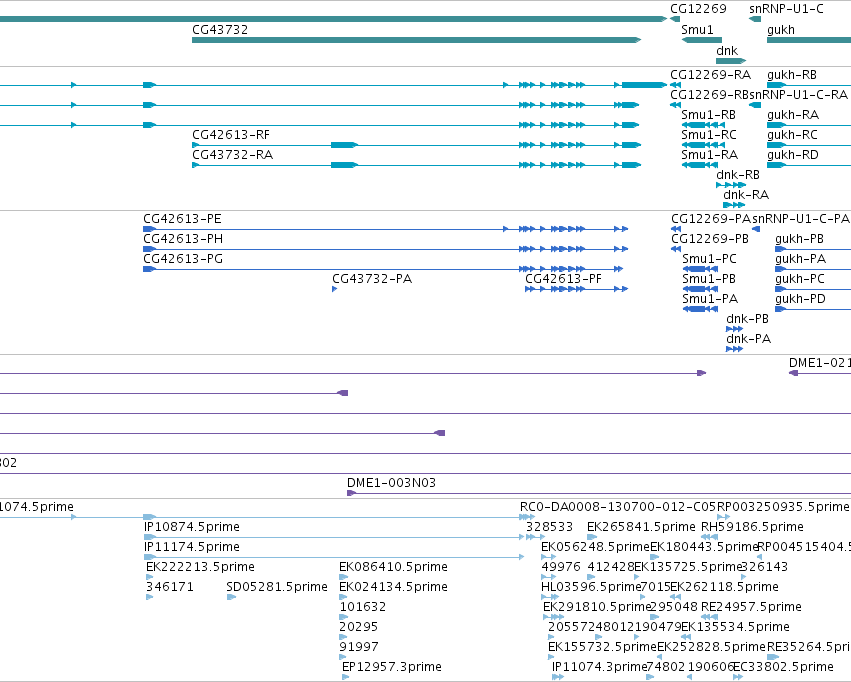The height and width of the screenshot is (682, 851).
Task: Open transcript label CG43732-RA
Action: point(232,155)
